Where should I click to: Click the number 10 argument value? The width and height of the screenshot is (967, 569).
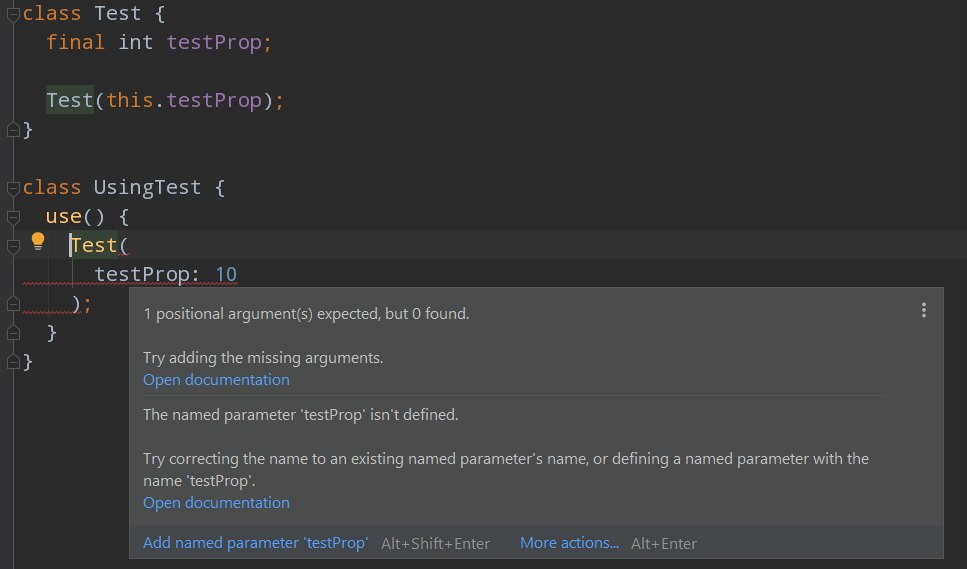[x=226, y=274]
